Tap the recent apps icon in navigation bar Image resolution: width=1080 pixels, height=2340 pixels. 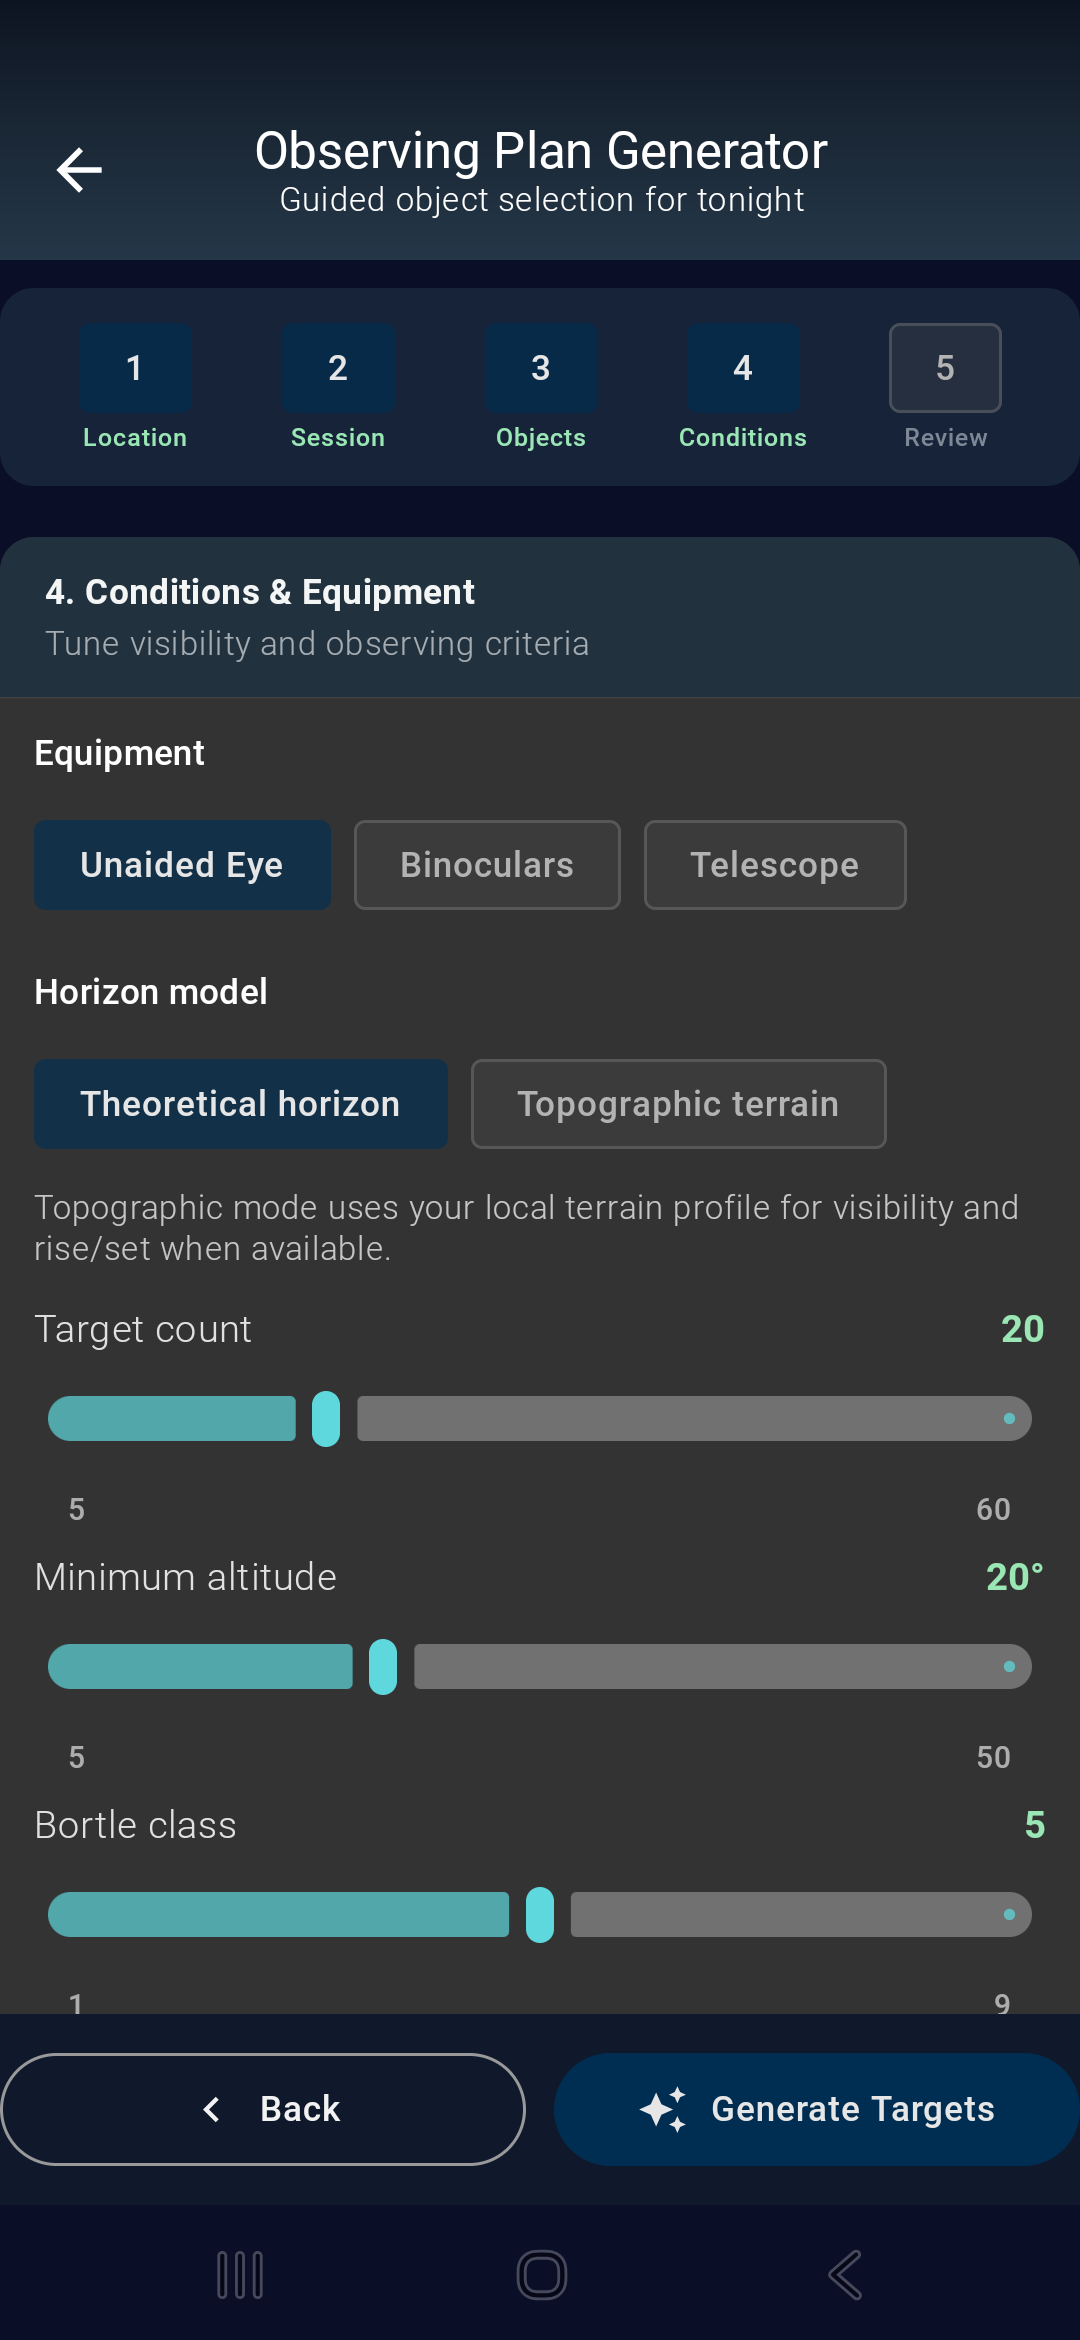point(238,2274)
